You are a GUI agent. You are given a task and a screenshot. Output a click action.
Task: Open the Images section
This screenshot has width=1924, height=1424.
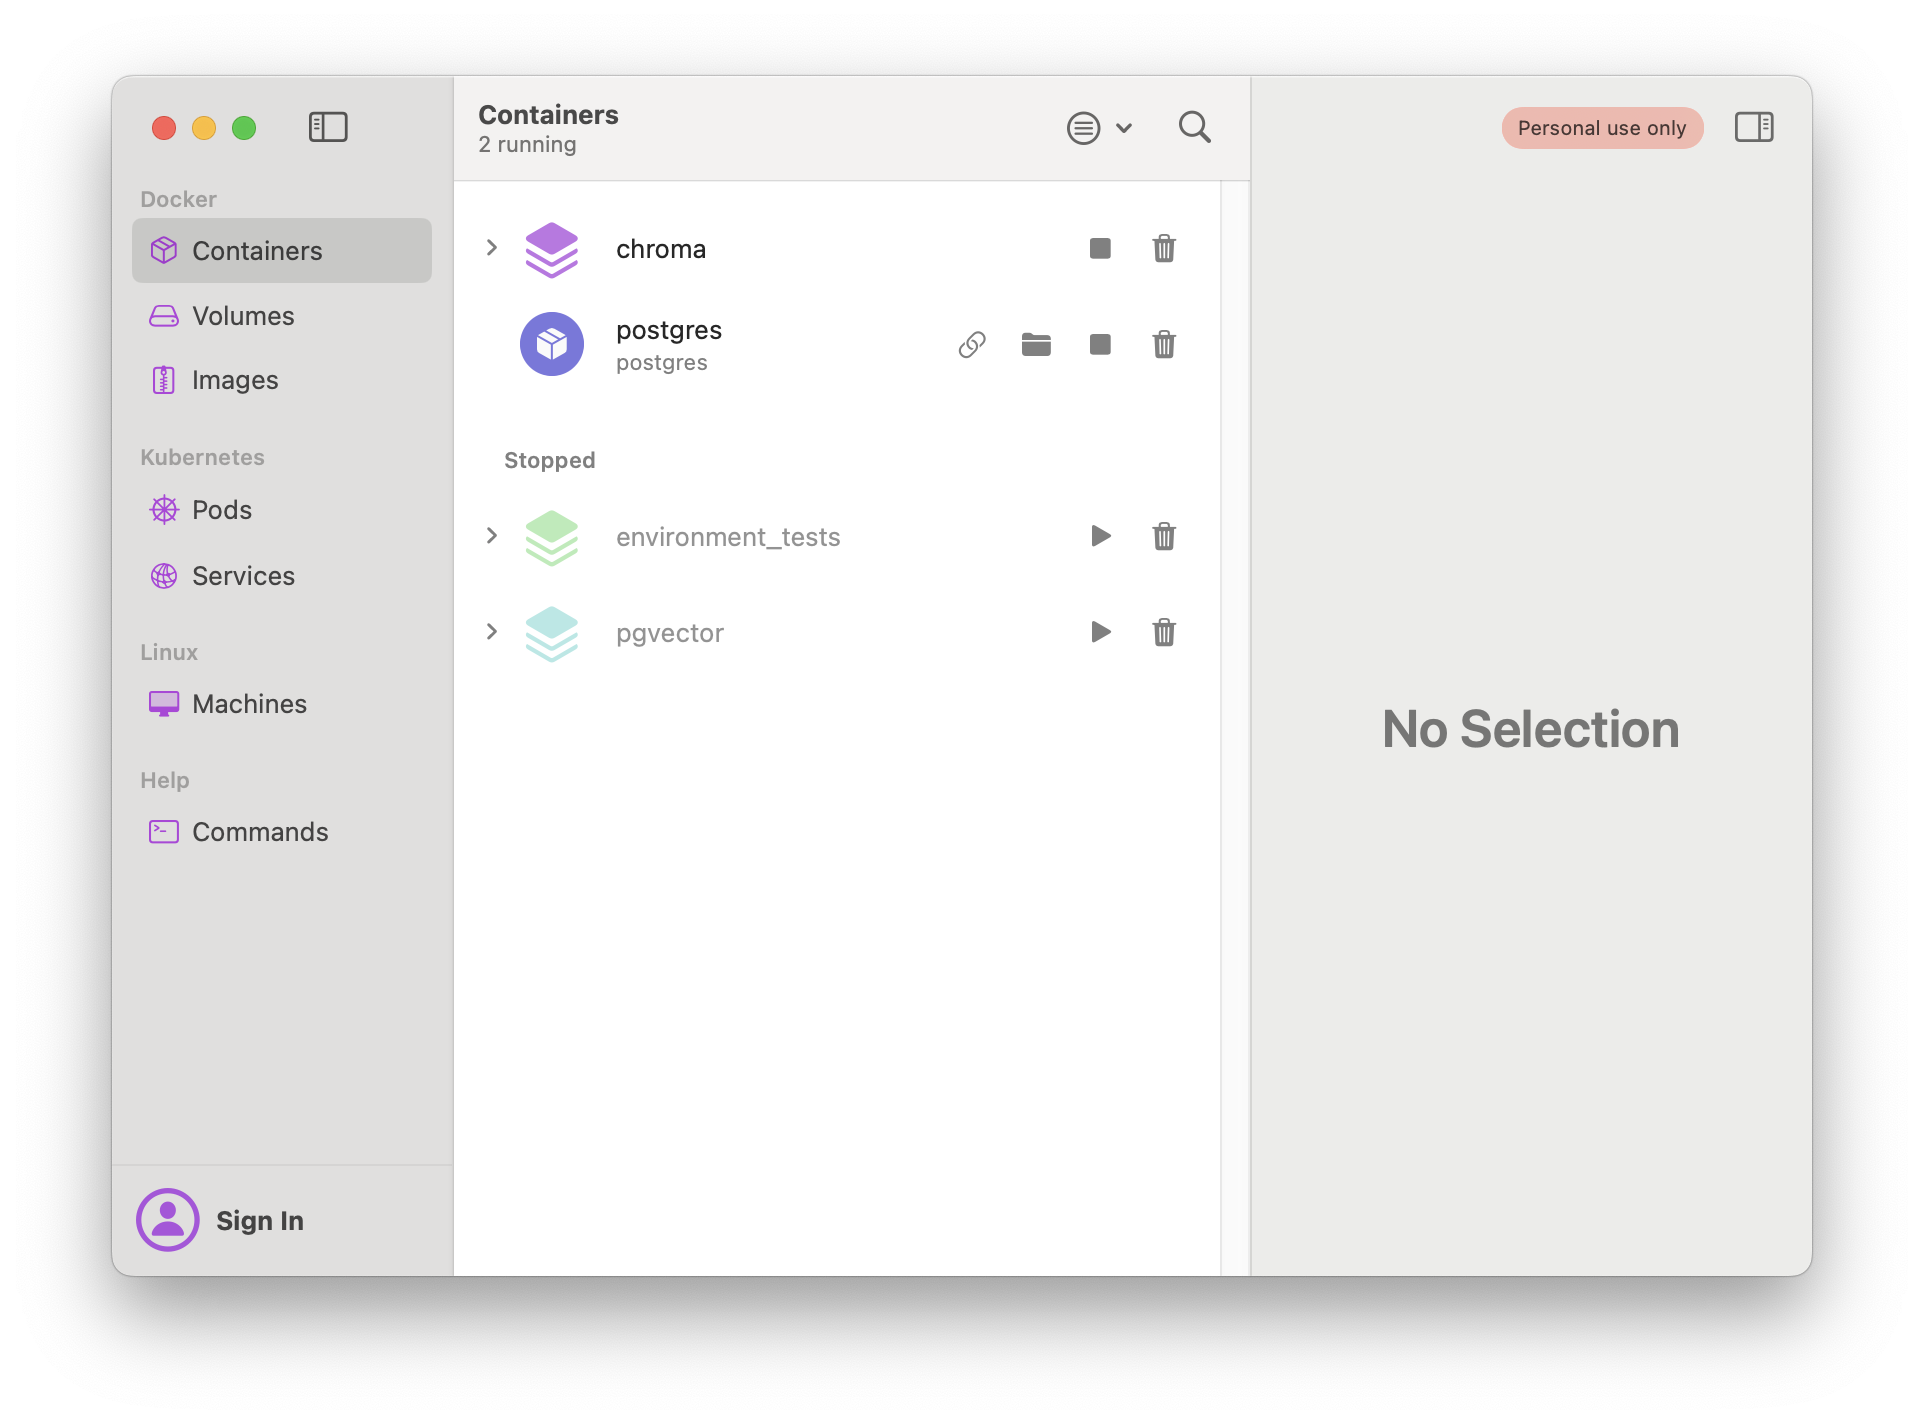click(x=235, y=378)
